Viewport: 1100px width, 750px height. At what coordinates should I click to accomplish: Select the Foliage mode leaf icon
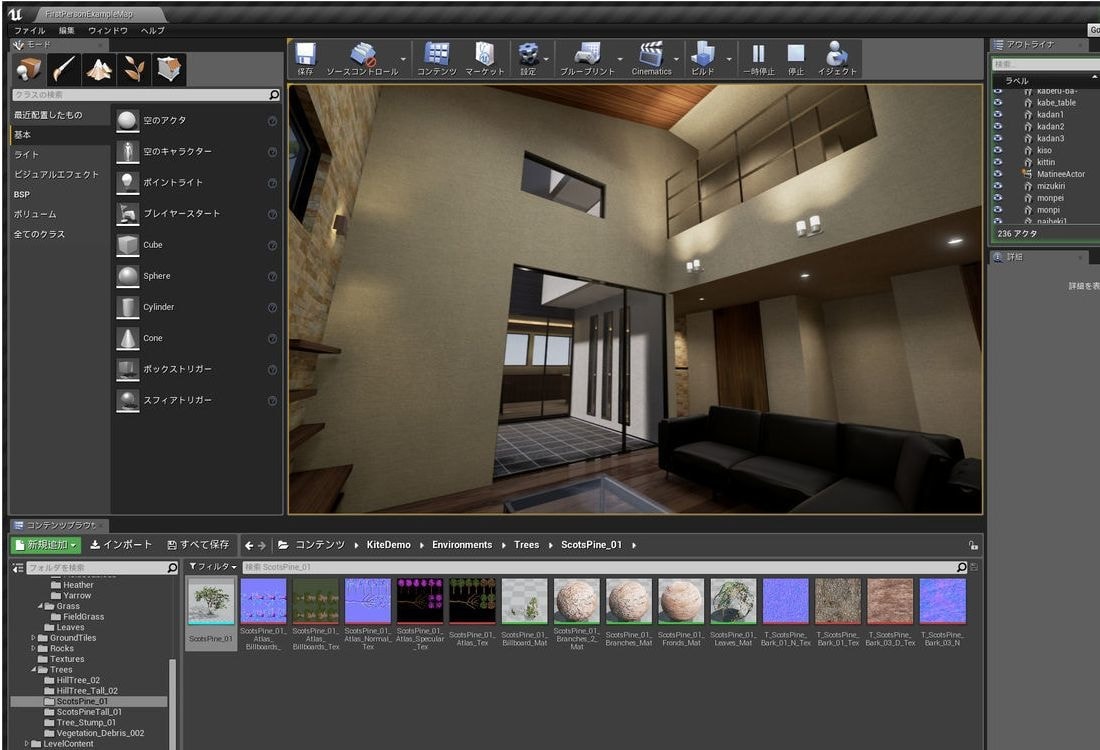[133, 69]
